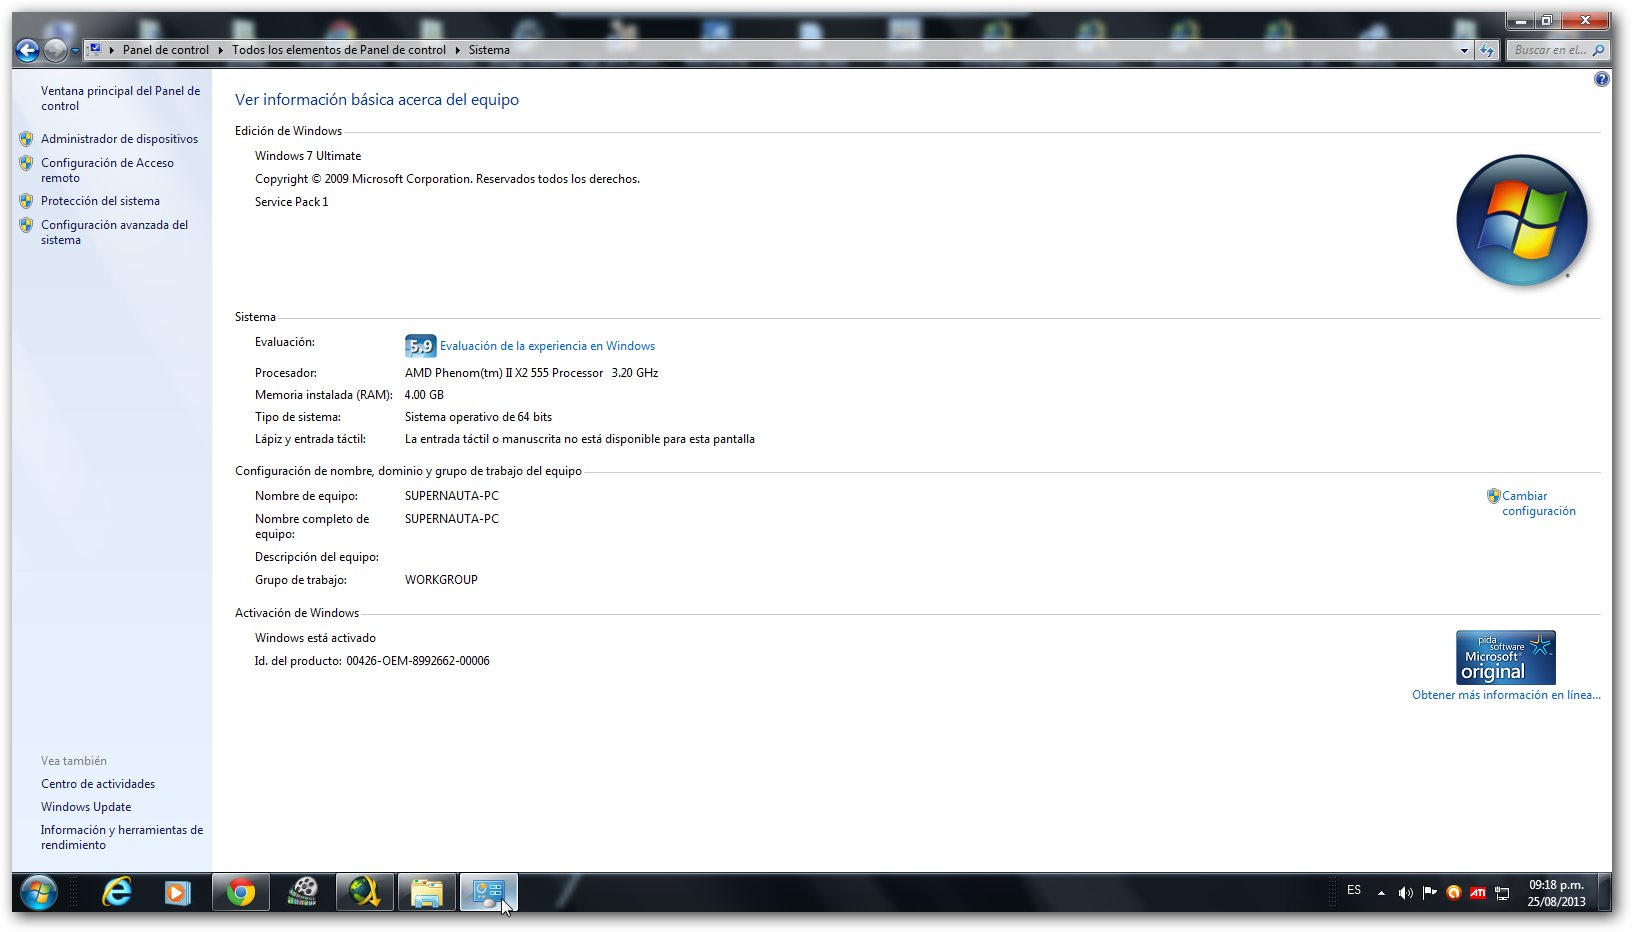The width and height of the screenshot is (1632, 932).
Task: Open the film reel movie app in taskbar
Action: (x=303, y=892)
